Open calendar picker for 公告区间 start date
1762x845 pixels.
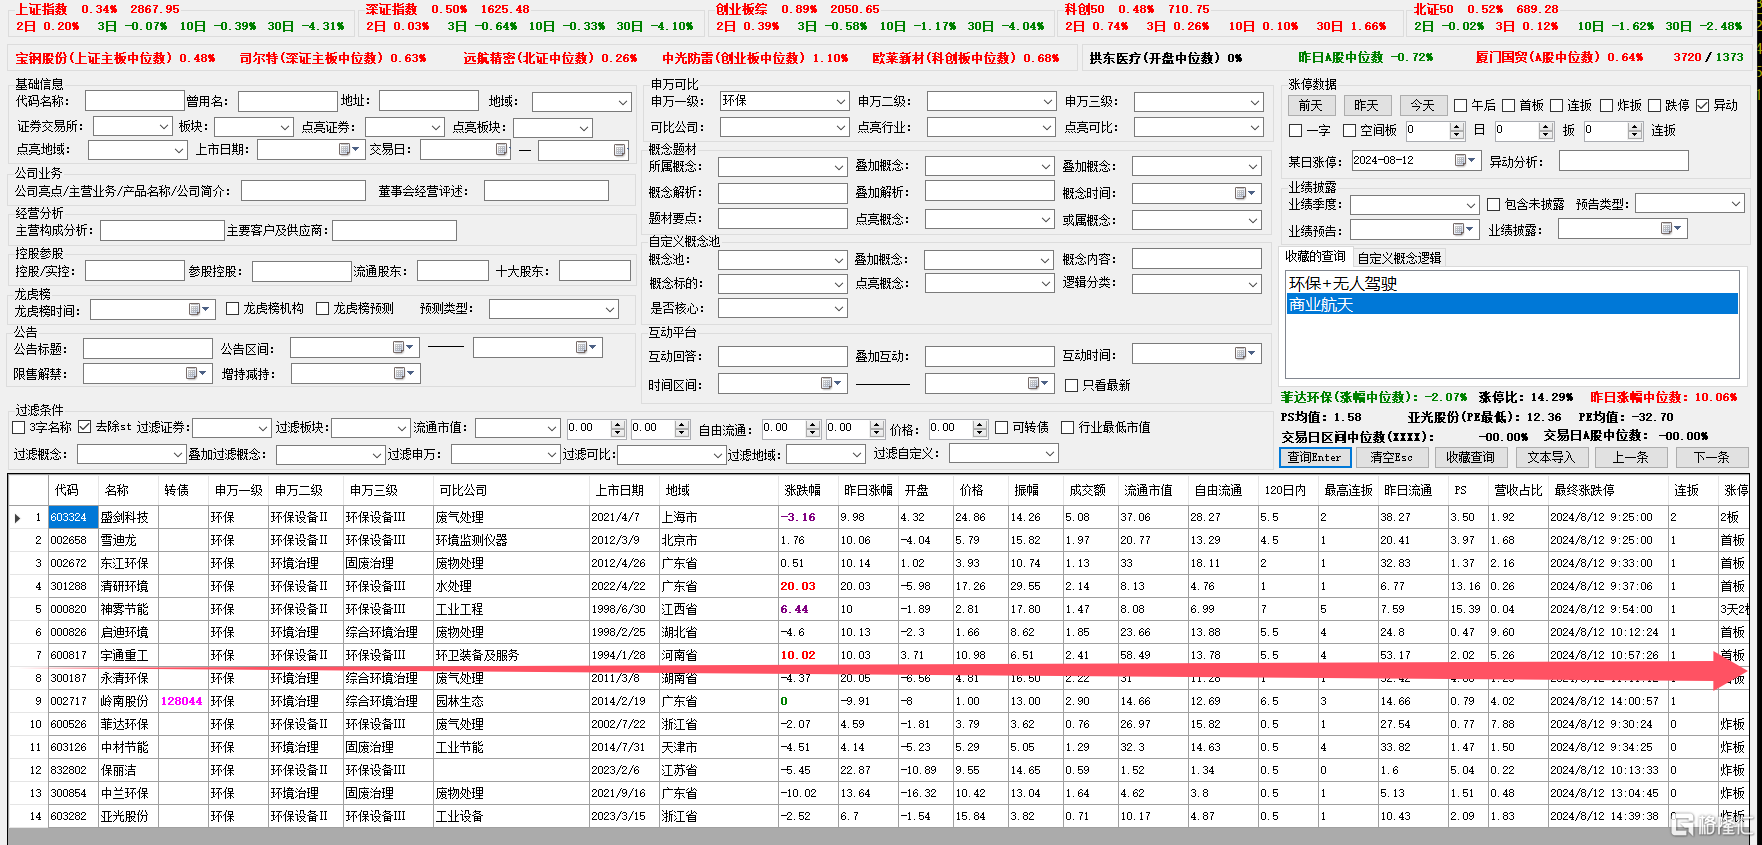tap(403, 347)
